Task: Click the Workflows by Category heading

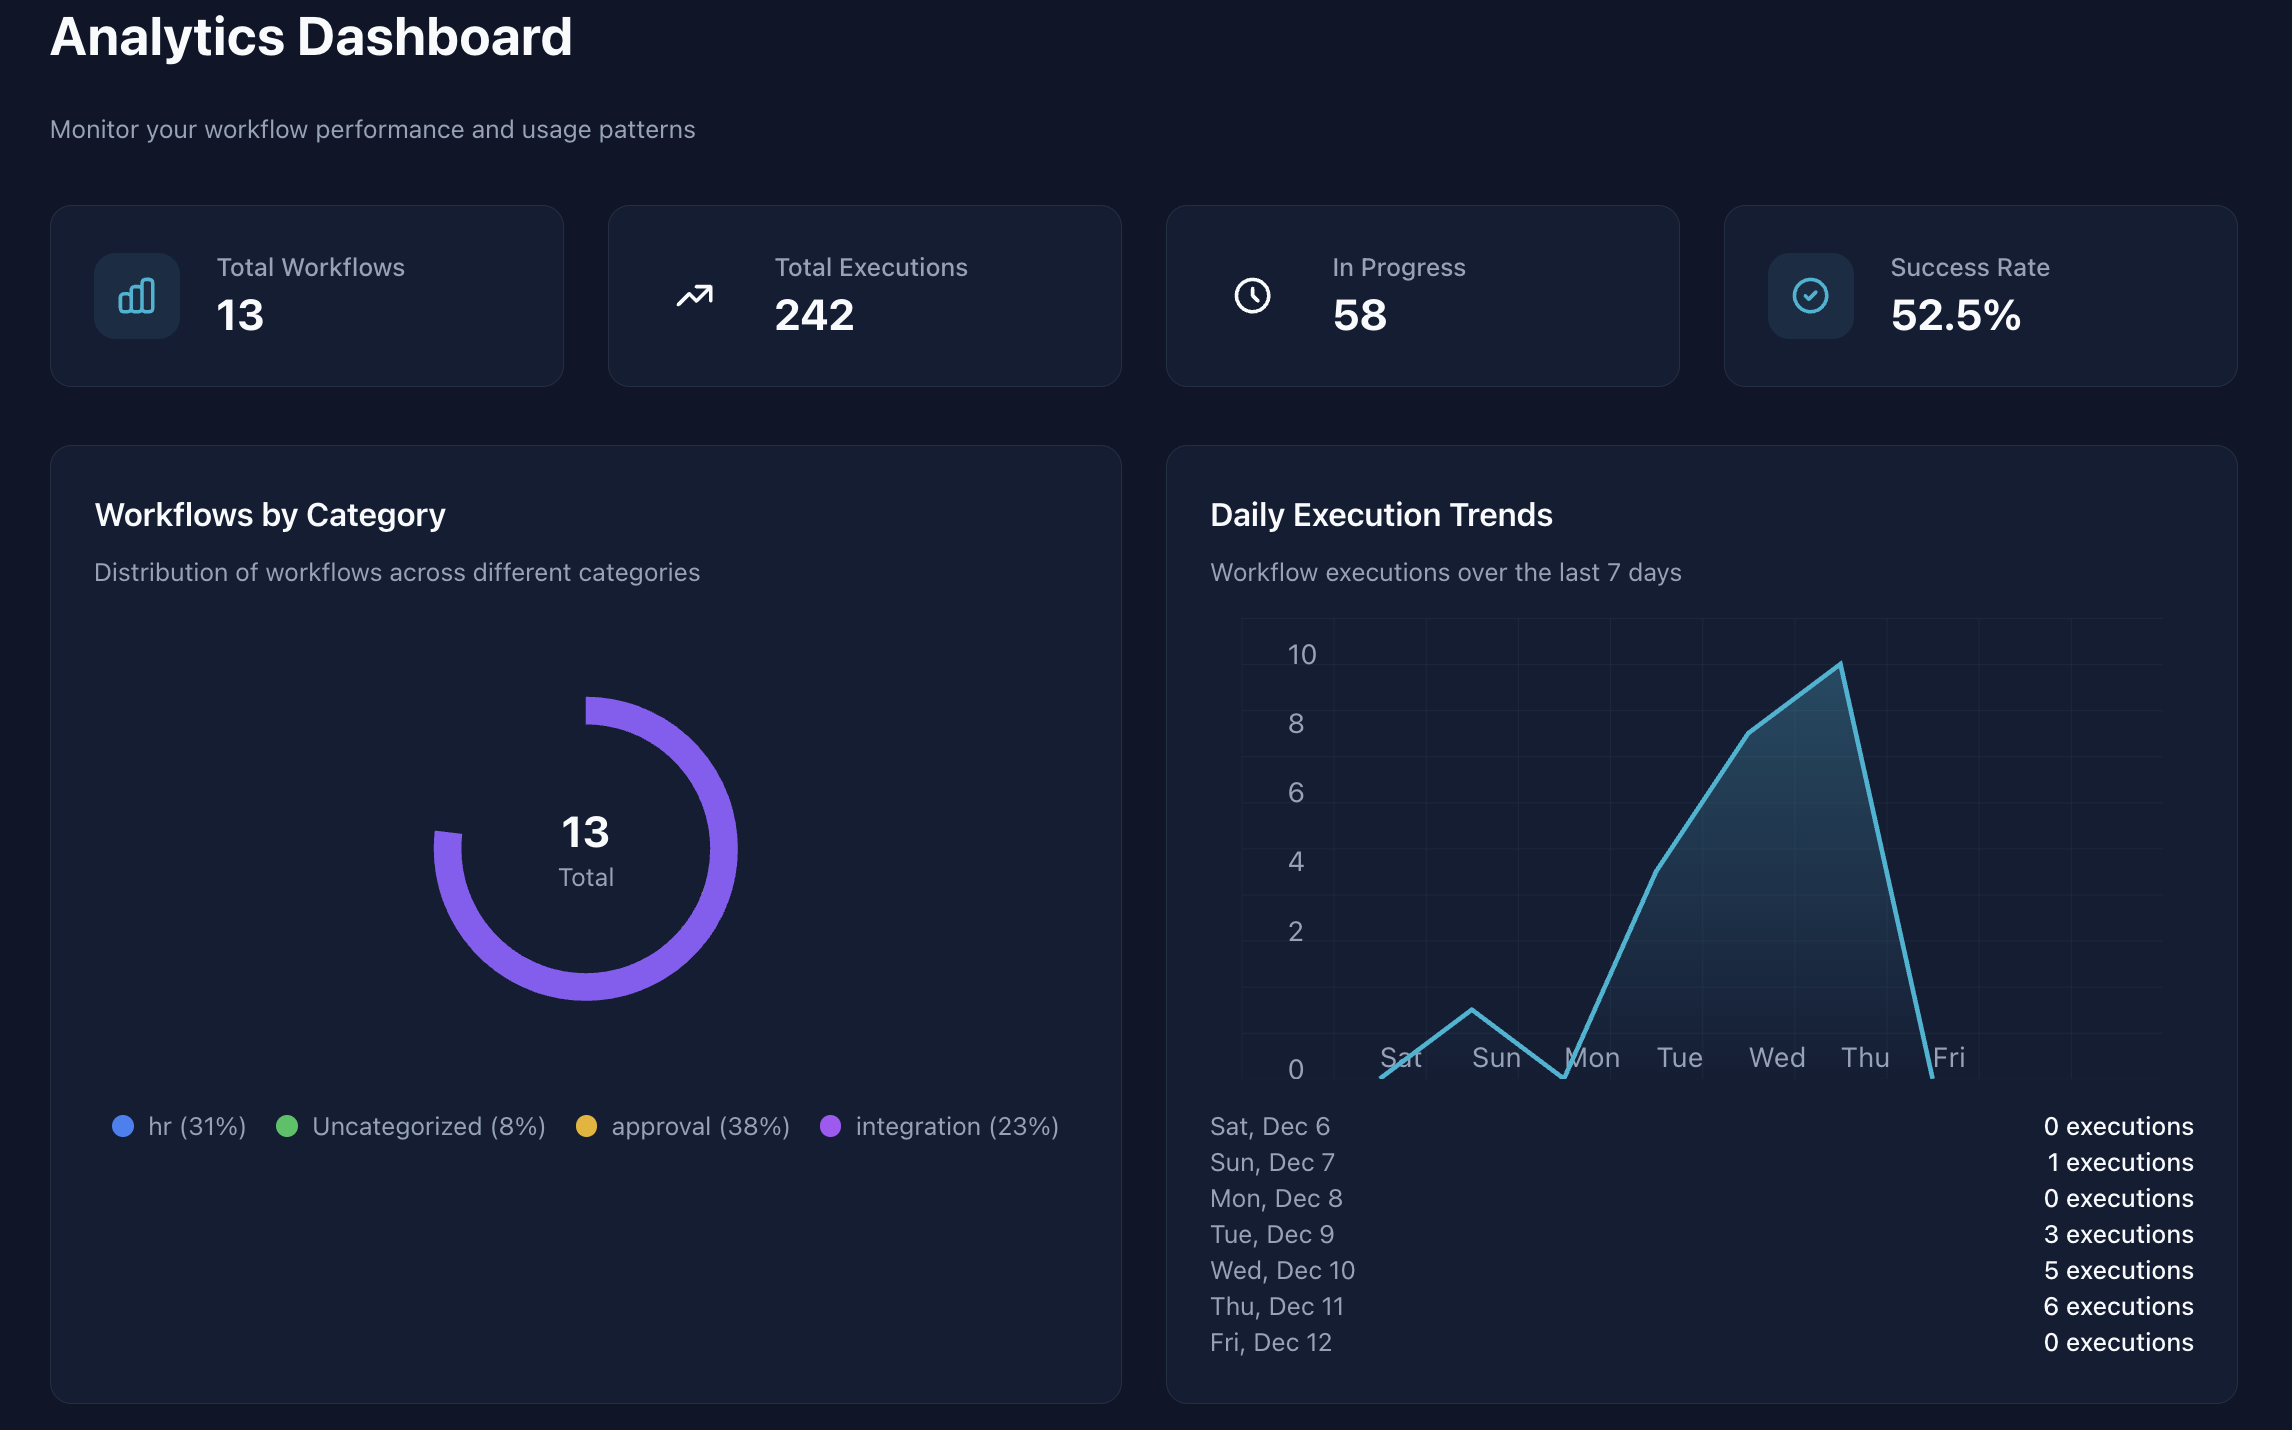Action: (x=270, y=514)
